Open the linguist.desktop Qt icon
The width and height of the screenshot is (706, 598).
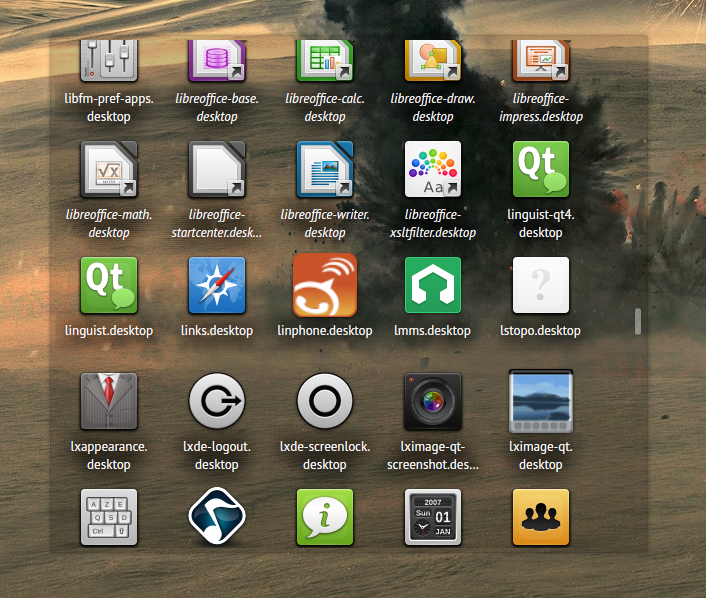coord(109,285)
